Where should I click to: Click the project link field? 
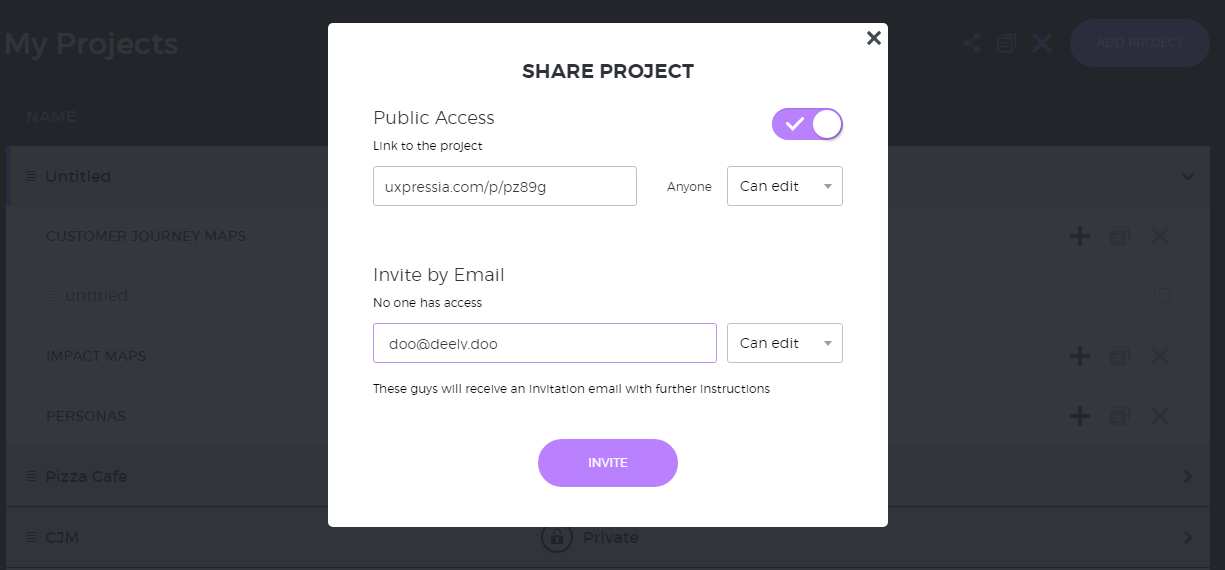click(x=505, y=186)
